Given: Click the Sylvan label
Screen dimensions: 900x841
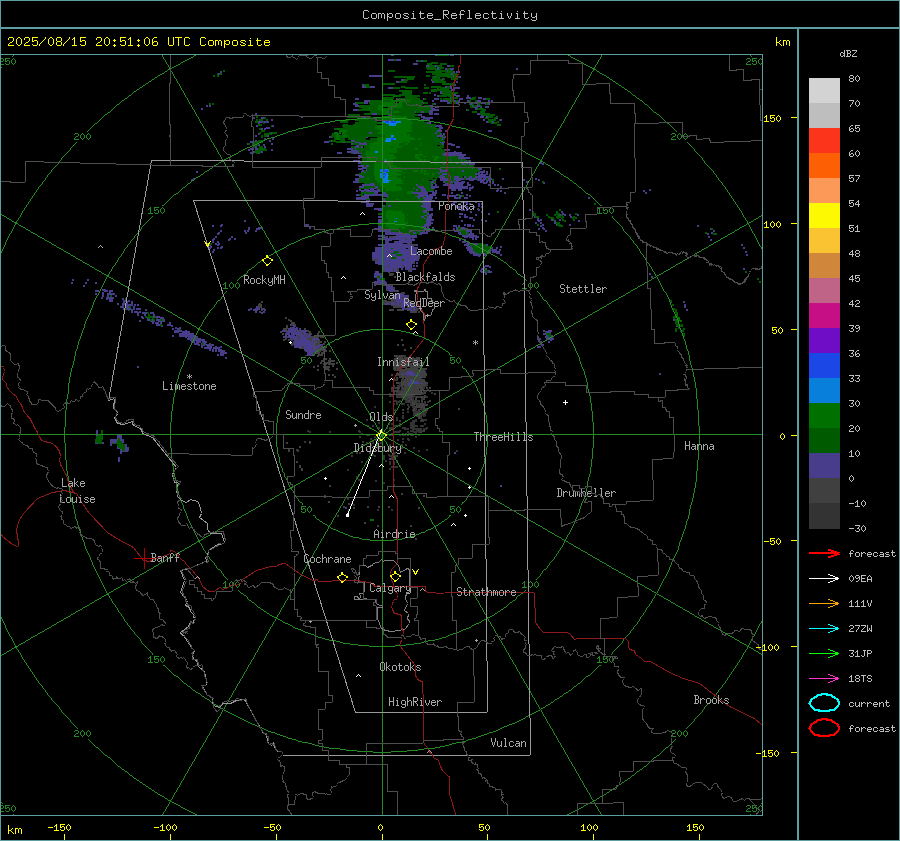Looking at the screenshot, I should point(382,295).
